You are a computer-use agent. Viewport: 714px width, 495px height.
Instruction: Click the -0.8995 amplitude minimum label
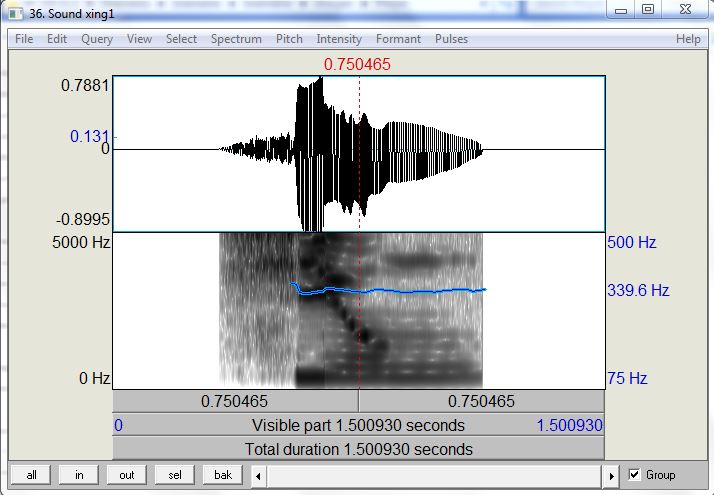[83, 219]
